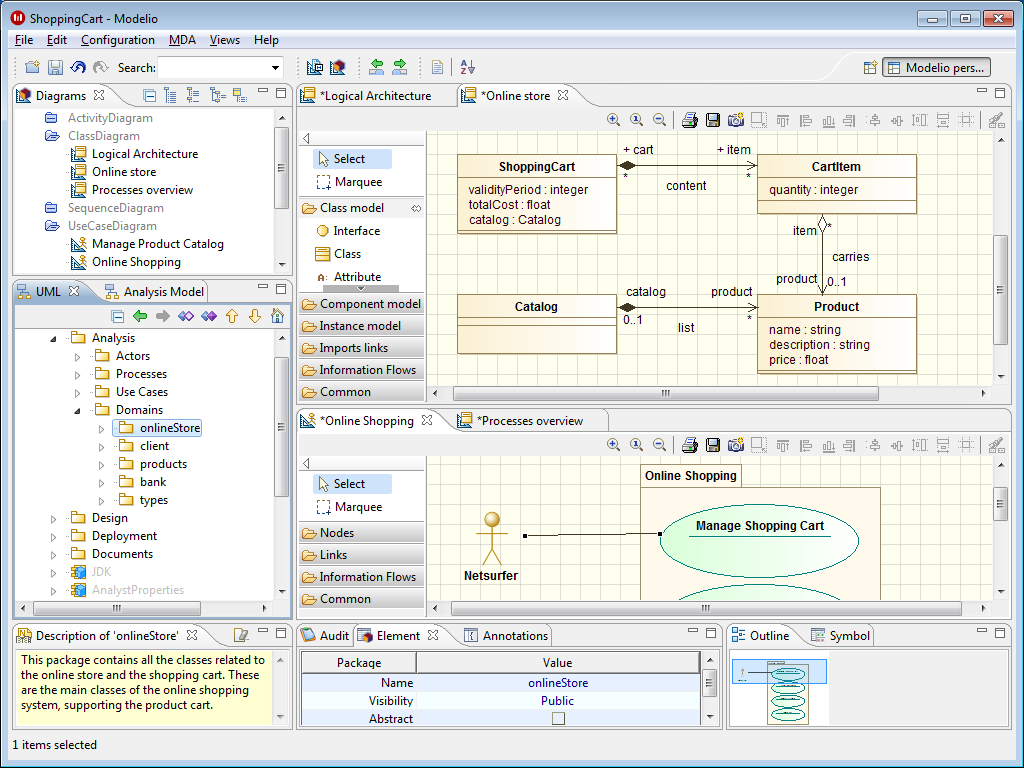
Task: Collapse the Analysis folder
Action: 54,339
